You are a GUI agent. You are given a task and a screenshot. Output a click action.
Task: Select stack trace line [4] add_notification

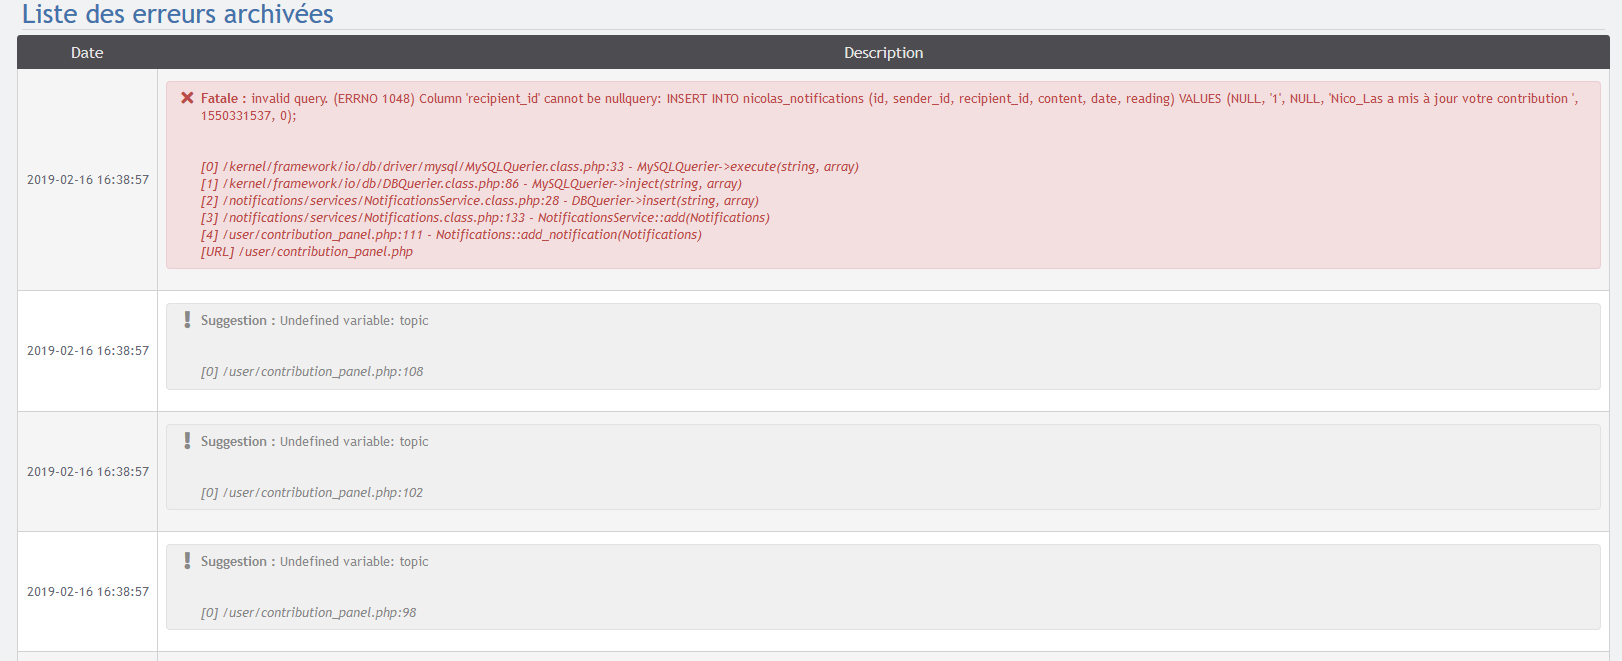click(x=451, y=235)
